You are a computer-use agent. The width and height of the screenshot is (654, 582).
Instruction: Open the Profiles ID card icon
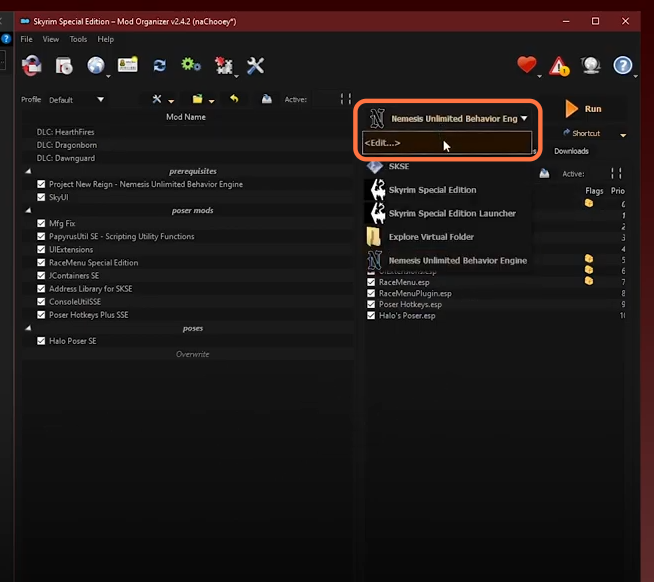point(128,65)
